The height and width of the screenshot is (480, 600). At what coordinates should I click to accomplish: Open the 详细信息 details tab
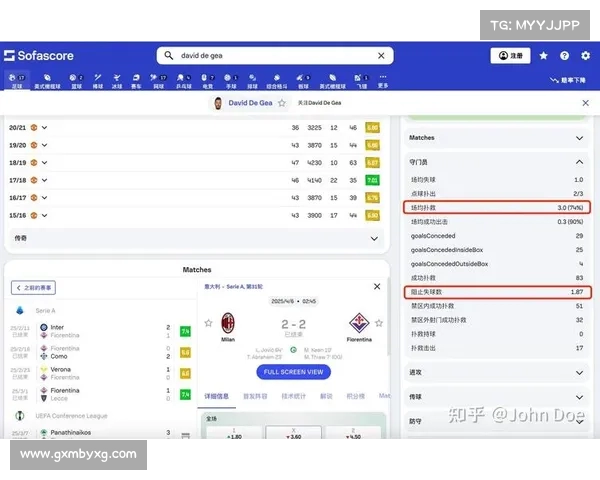[x=217, y=396]
